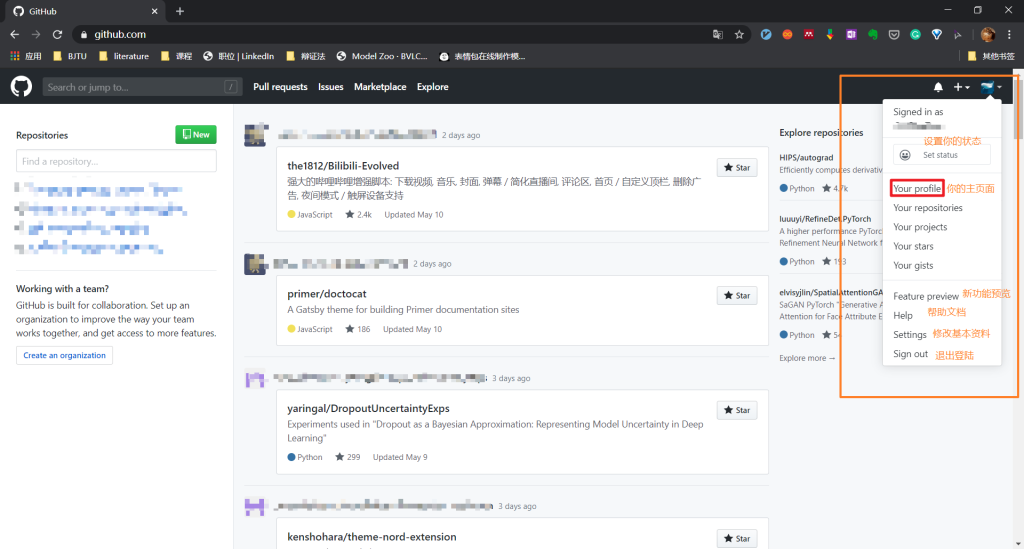The height and width of the screenshot is (549, 1024).
Task: Select Your stars from menu
Action: tap(913, 246)
